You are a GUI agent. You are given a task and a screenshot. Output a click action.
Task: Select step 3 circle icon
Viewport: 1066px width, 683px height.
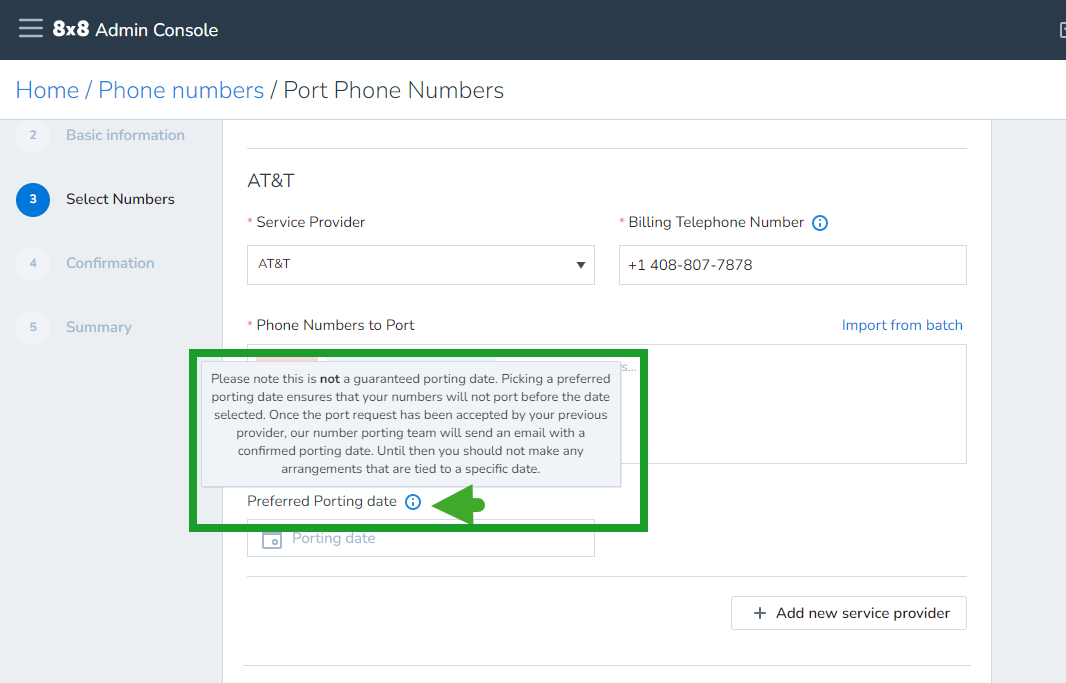tap(33, 199)
